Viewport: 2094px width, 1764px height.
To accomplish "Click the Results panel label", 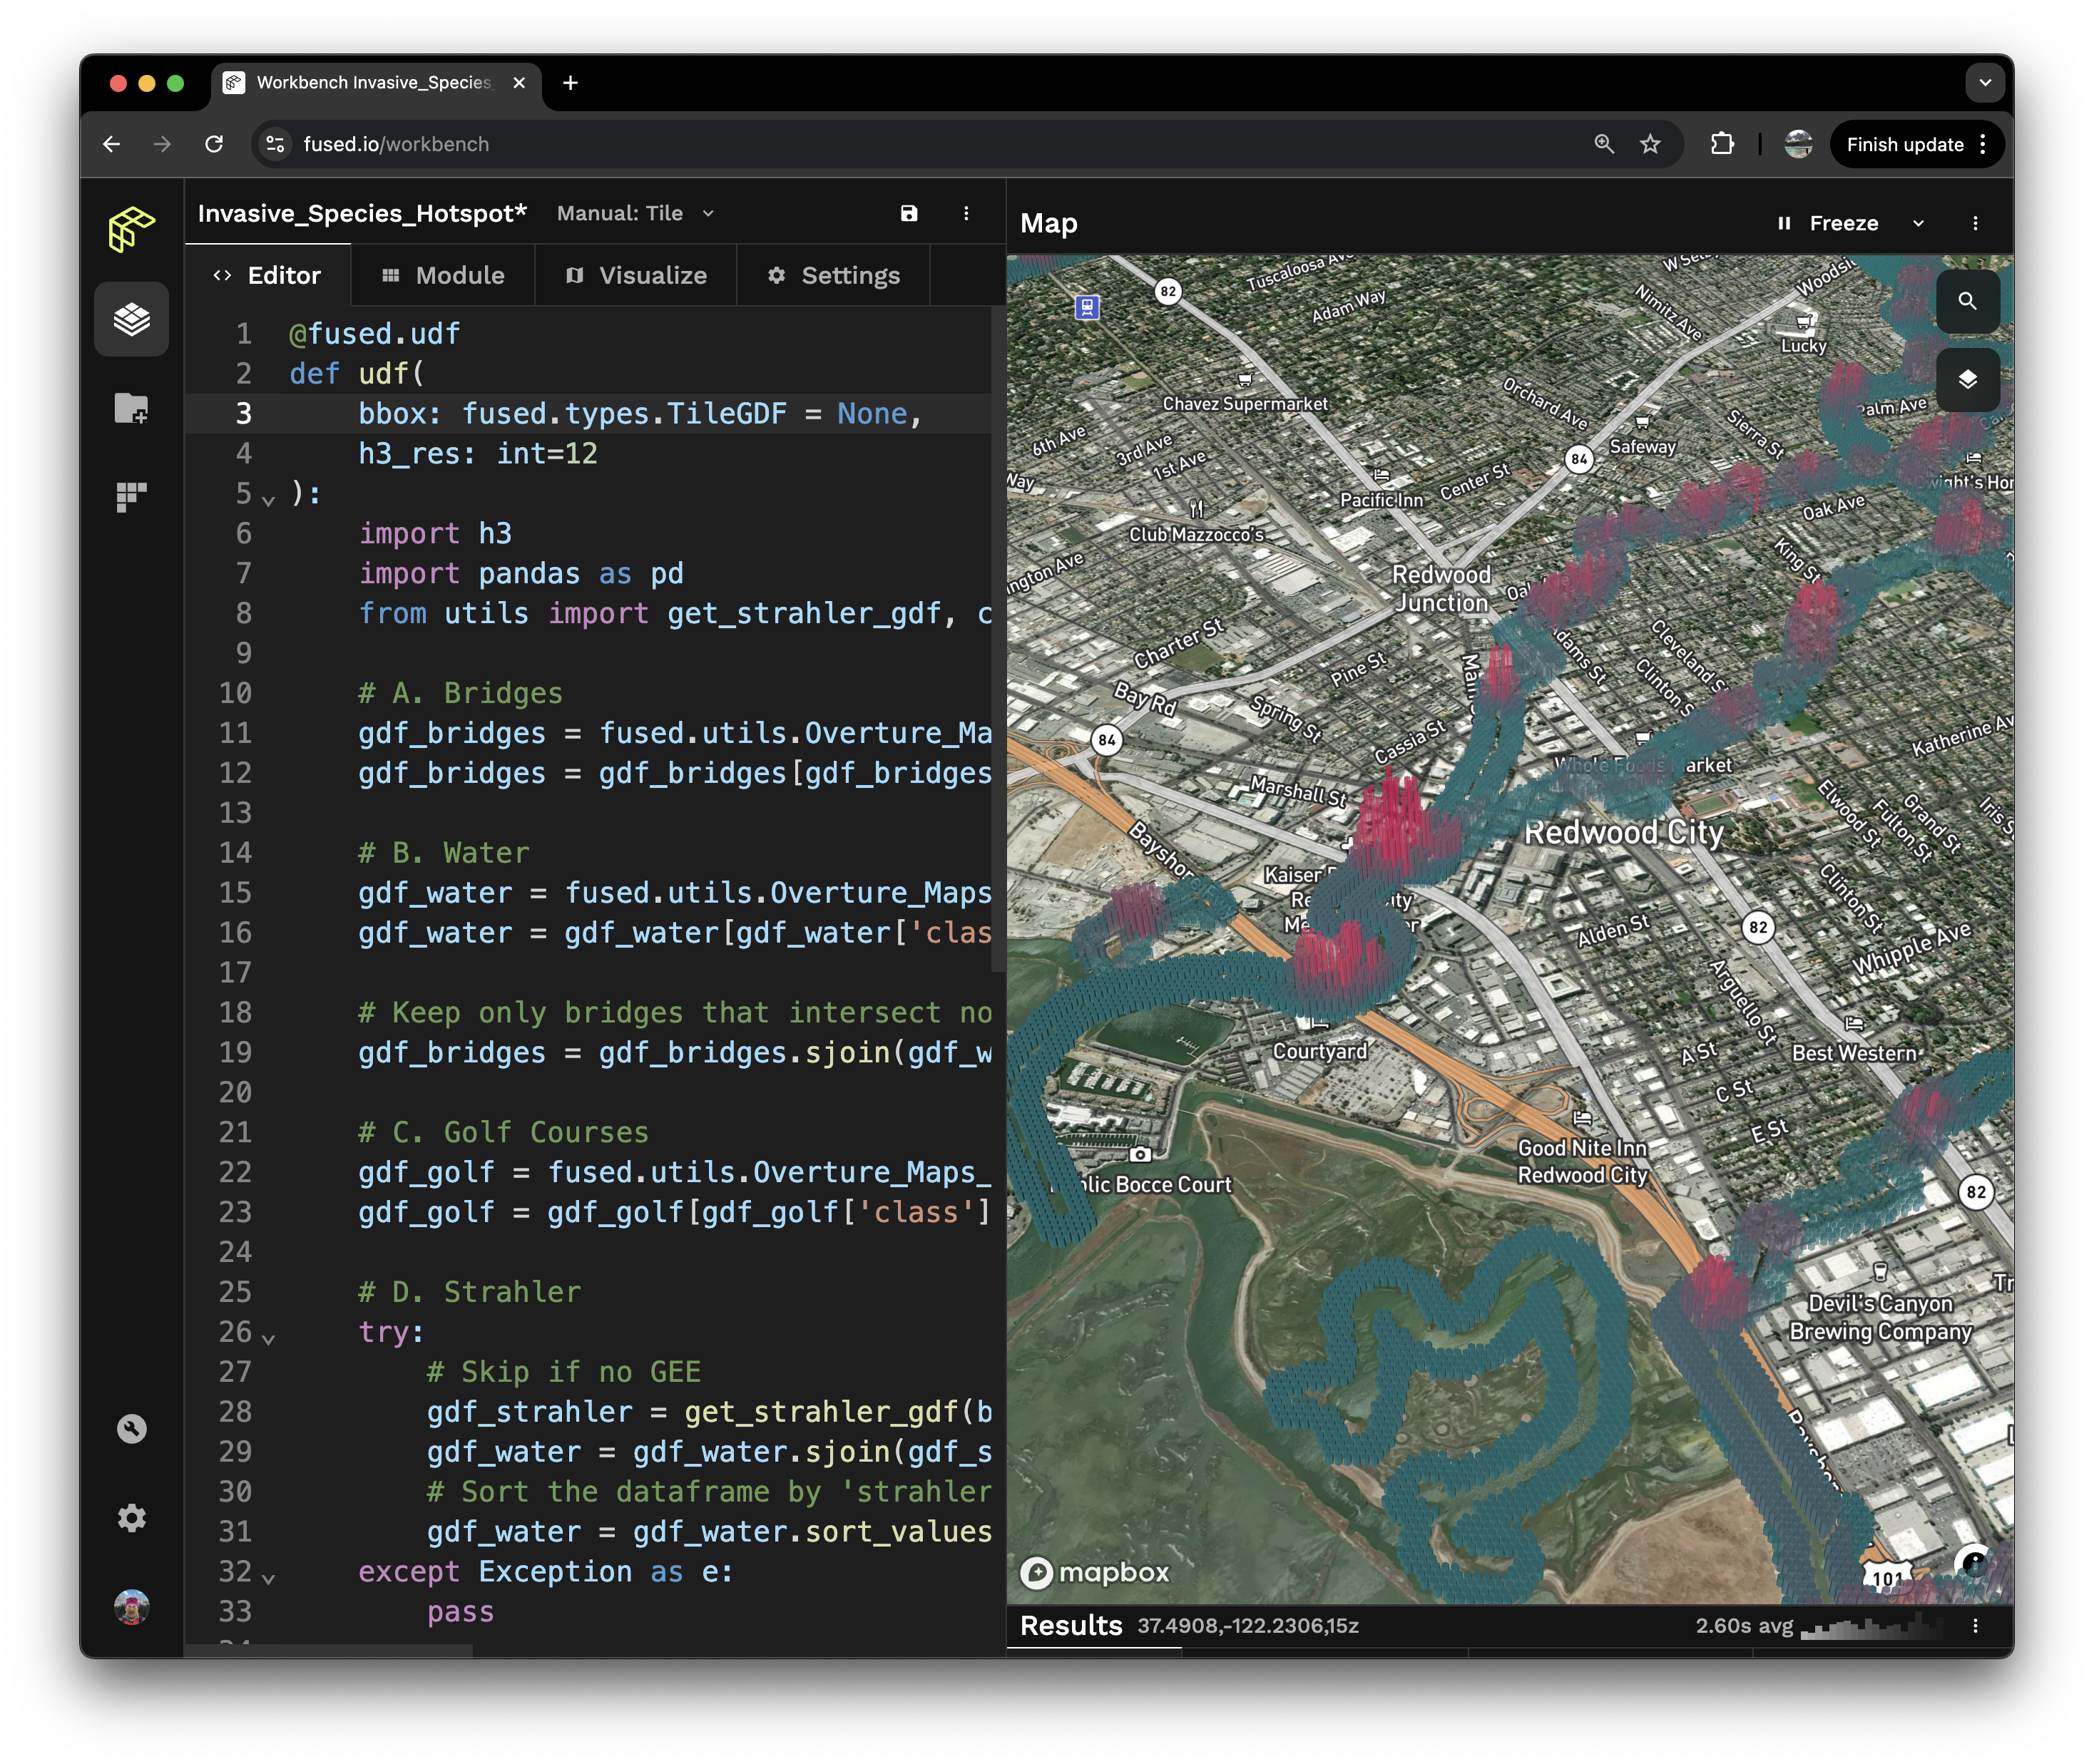I will [x=1070, y=1625].
